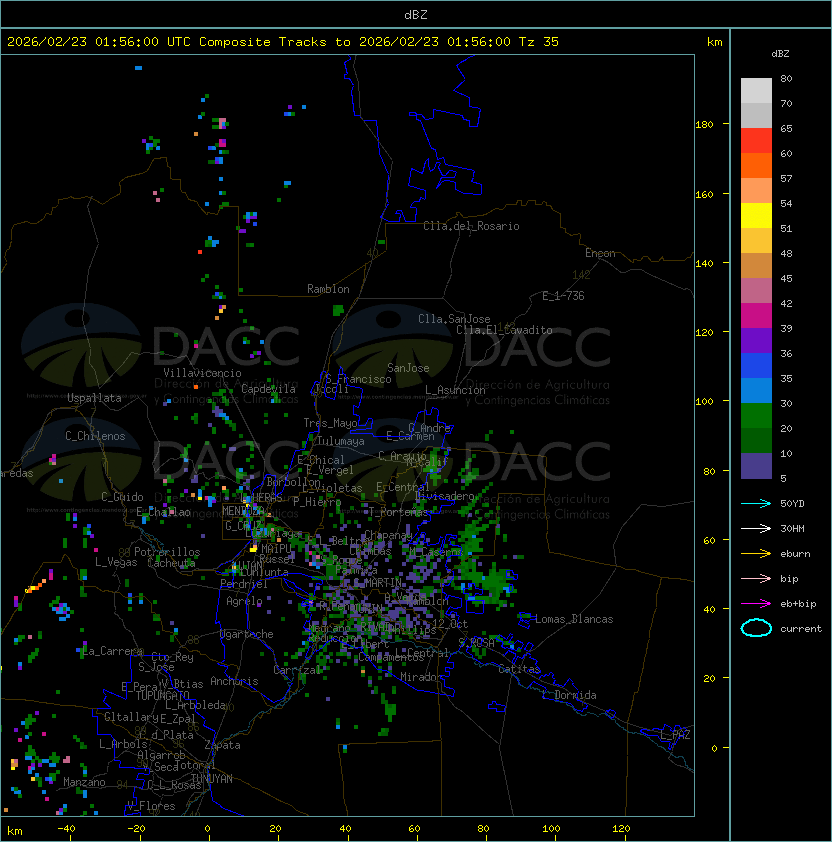The width and height of the screenshot is (832, 842).
Task: Click the 'TUPUNGATO' map label
Action: 162,696
